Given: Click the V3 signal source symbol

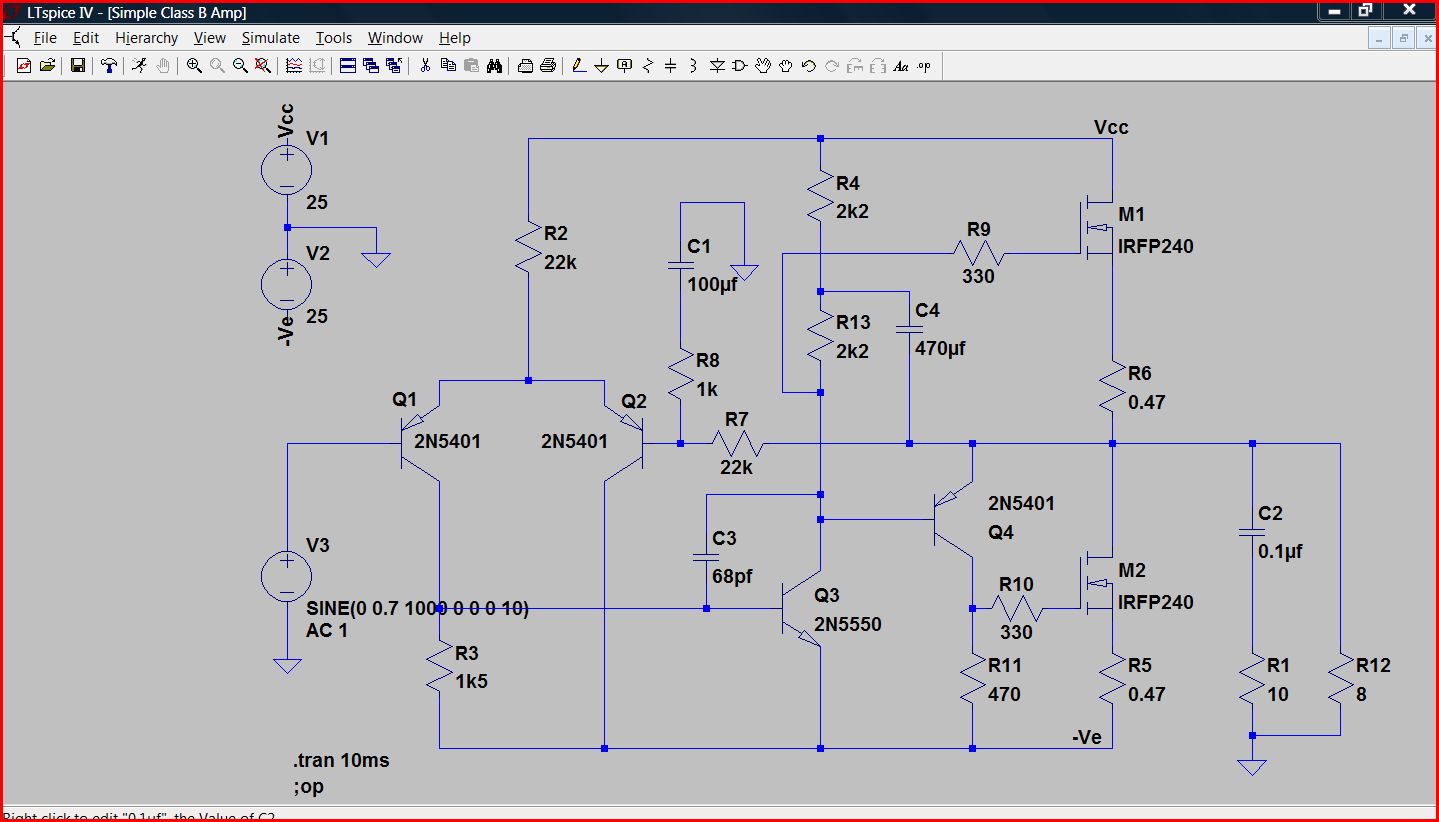Looking at the screenshot, I should click(286, 577).
